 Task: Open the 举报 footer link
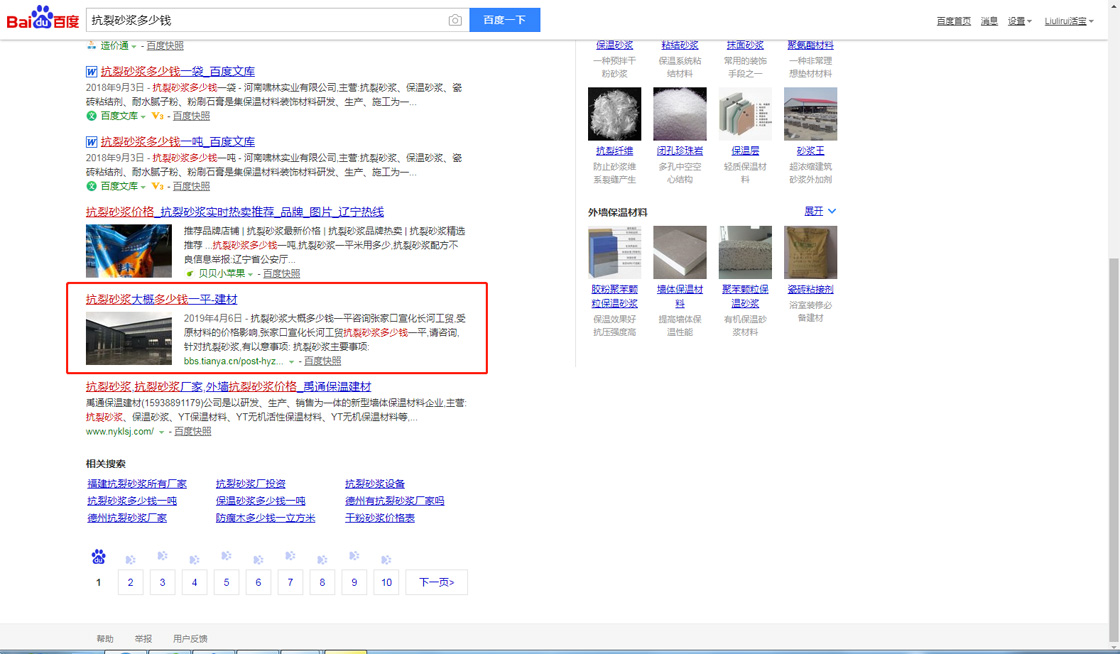click(x=143, y=639)
